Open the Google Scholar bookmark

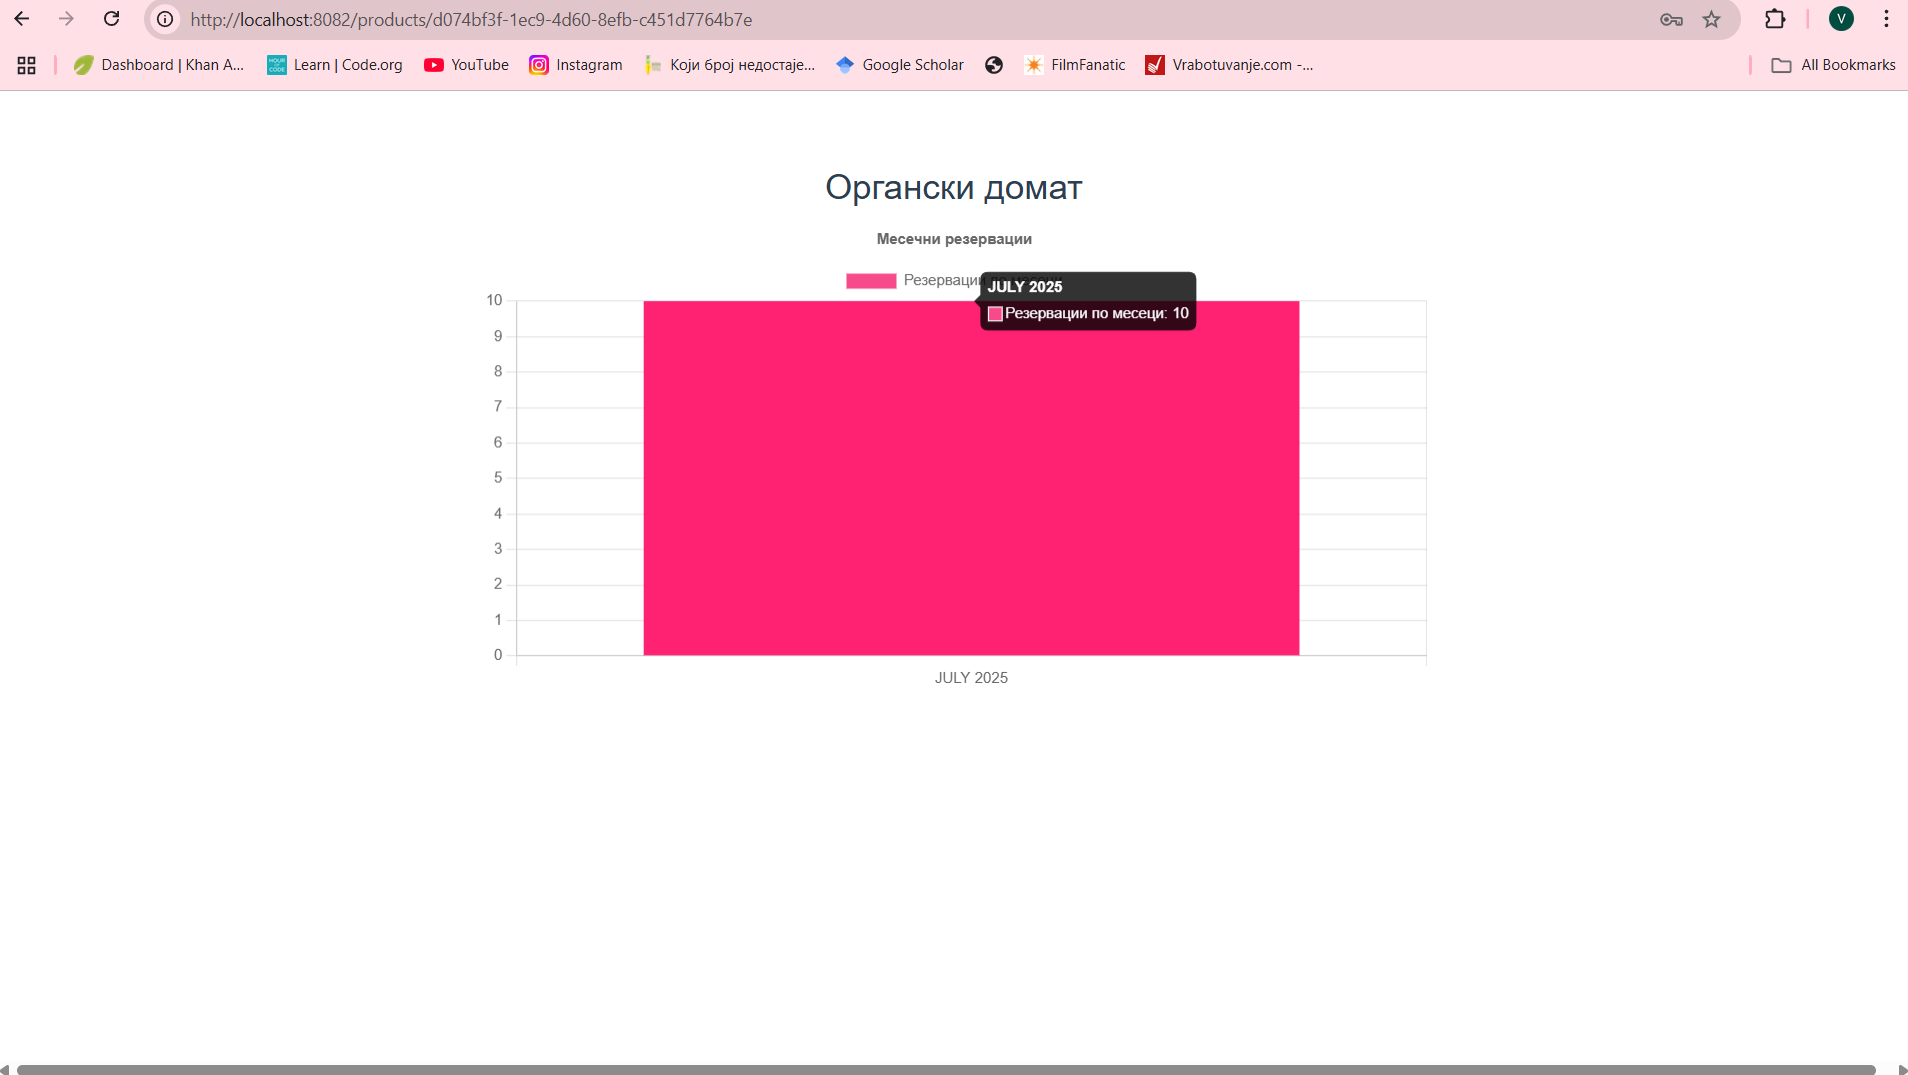[900, 65]
